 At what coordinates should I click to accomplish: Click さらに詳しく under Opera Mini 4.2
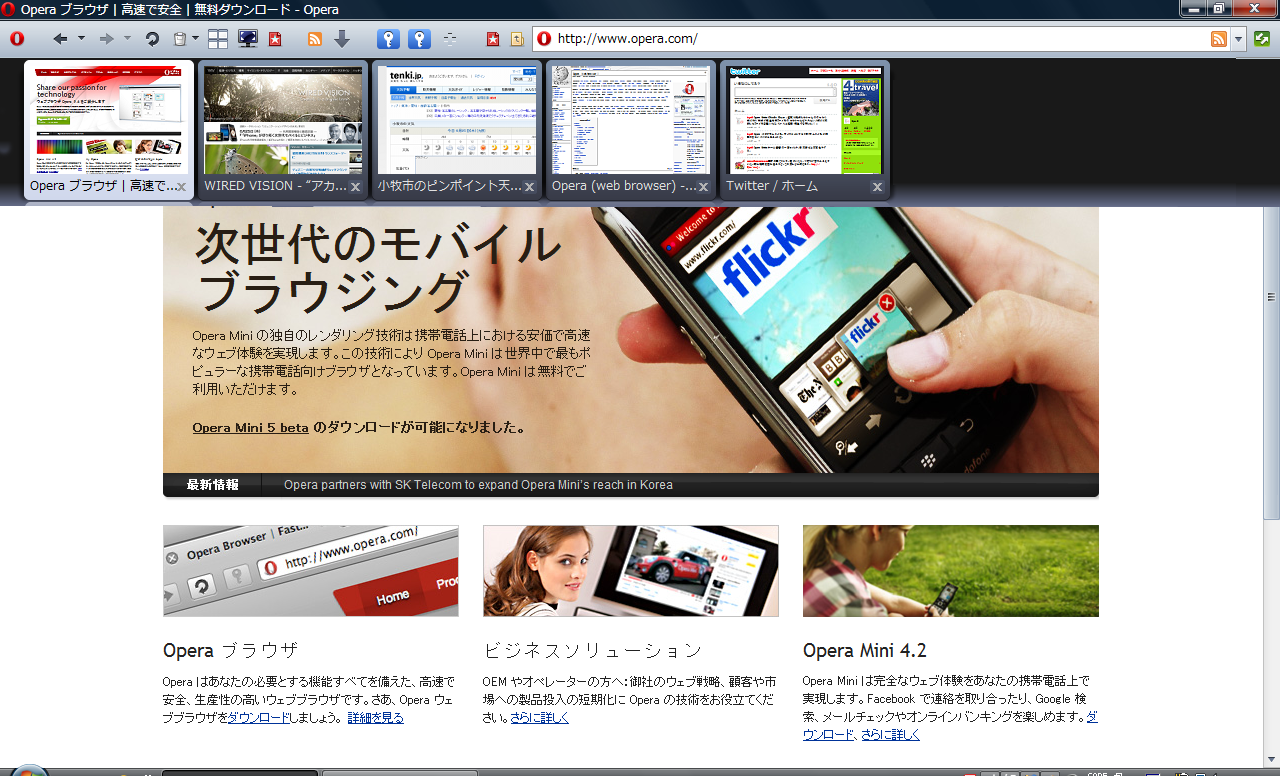[890, 735]
